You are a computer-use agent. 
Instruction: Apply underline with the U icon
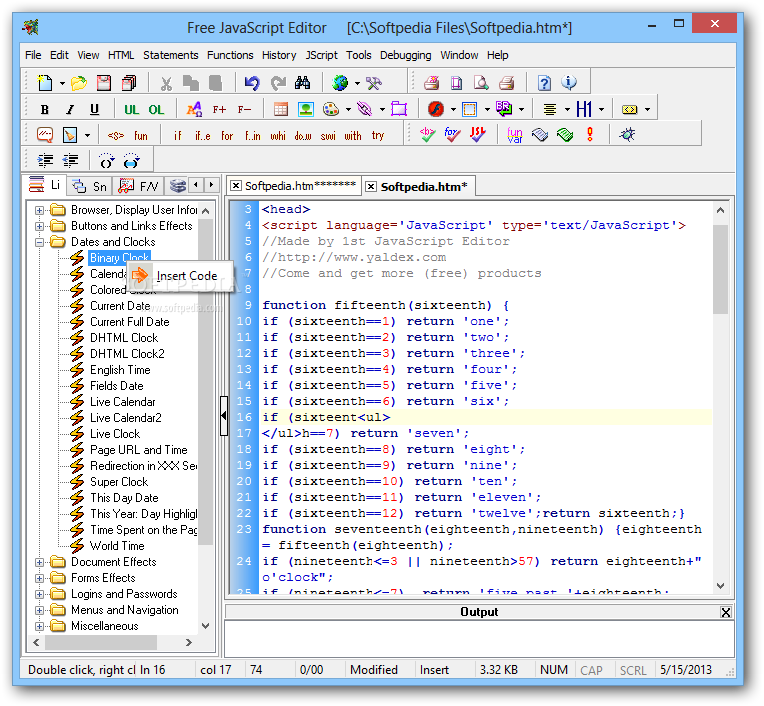click(x=95, y=110)
